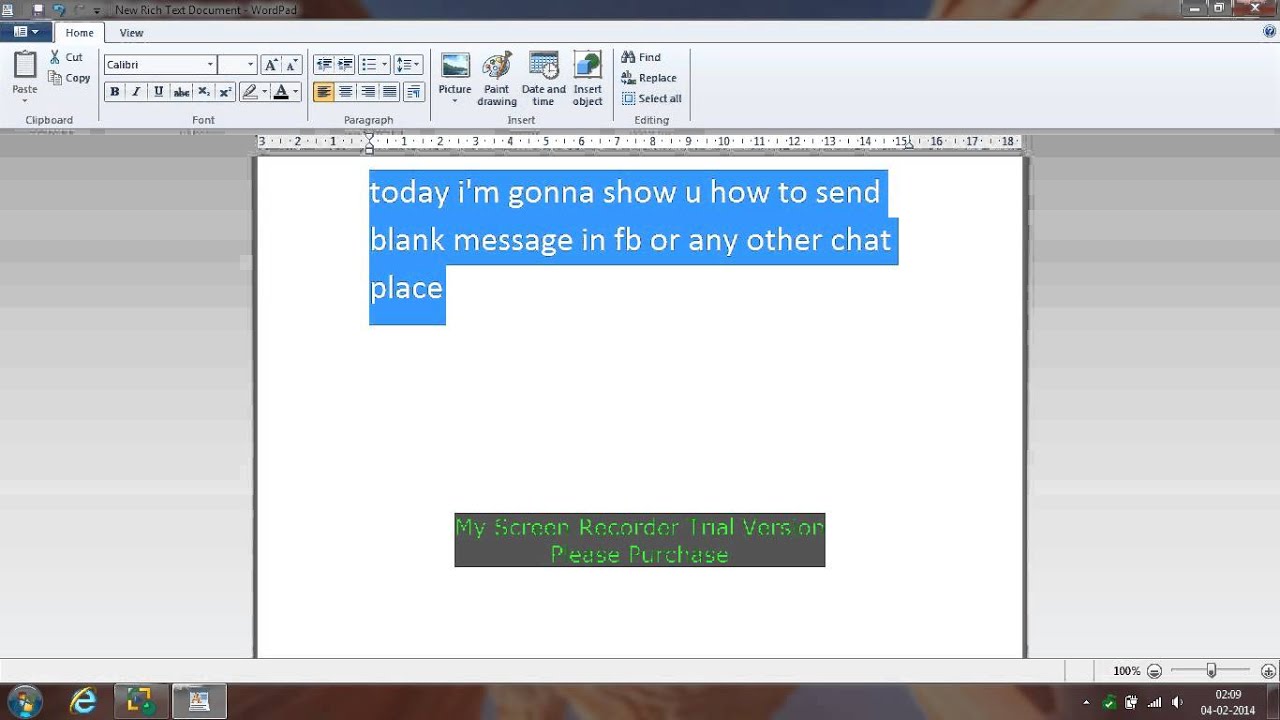Toggle underline formatting
This screenshot has width=1280, height=720.
click(158, 92)
